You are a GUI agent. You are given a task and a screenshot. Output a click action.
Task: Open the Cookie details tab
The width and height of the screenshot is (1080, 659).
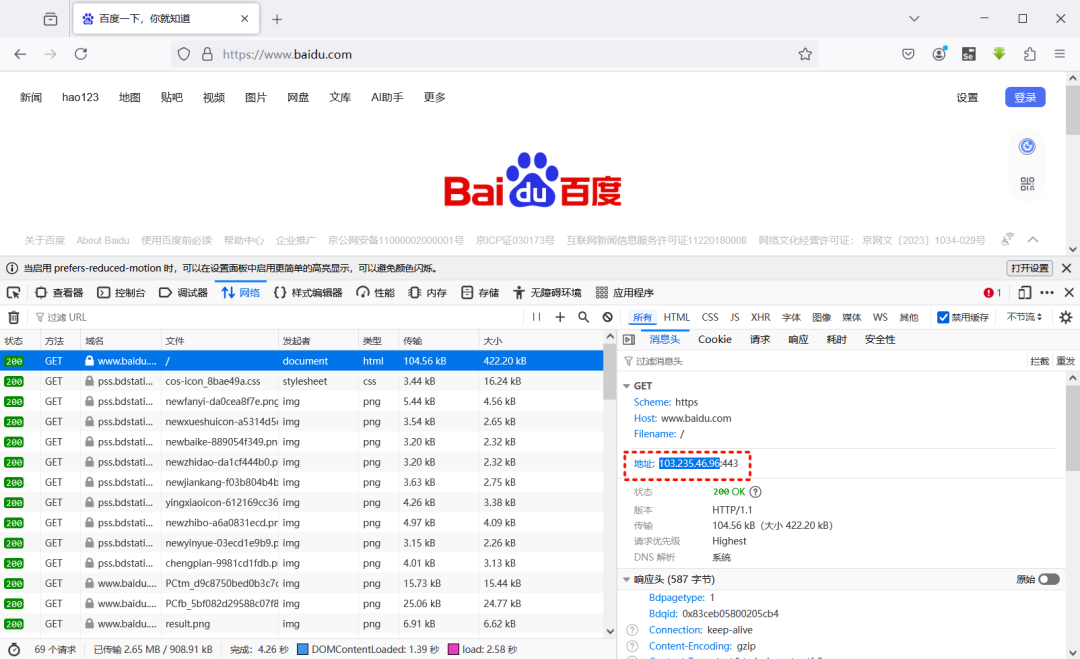click(715, 339)
